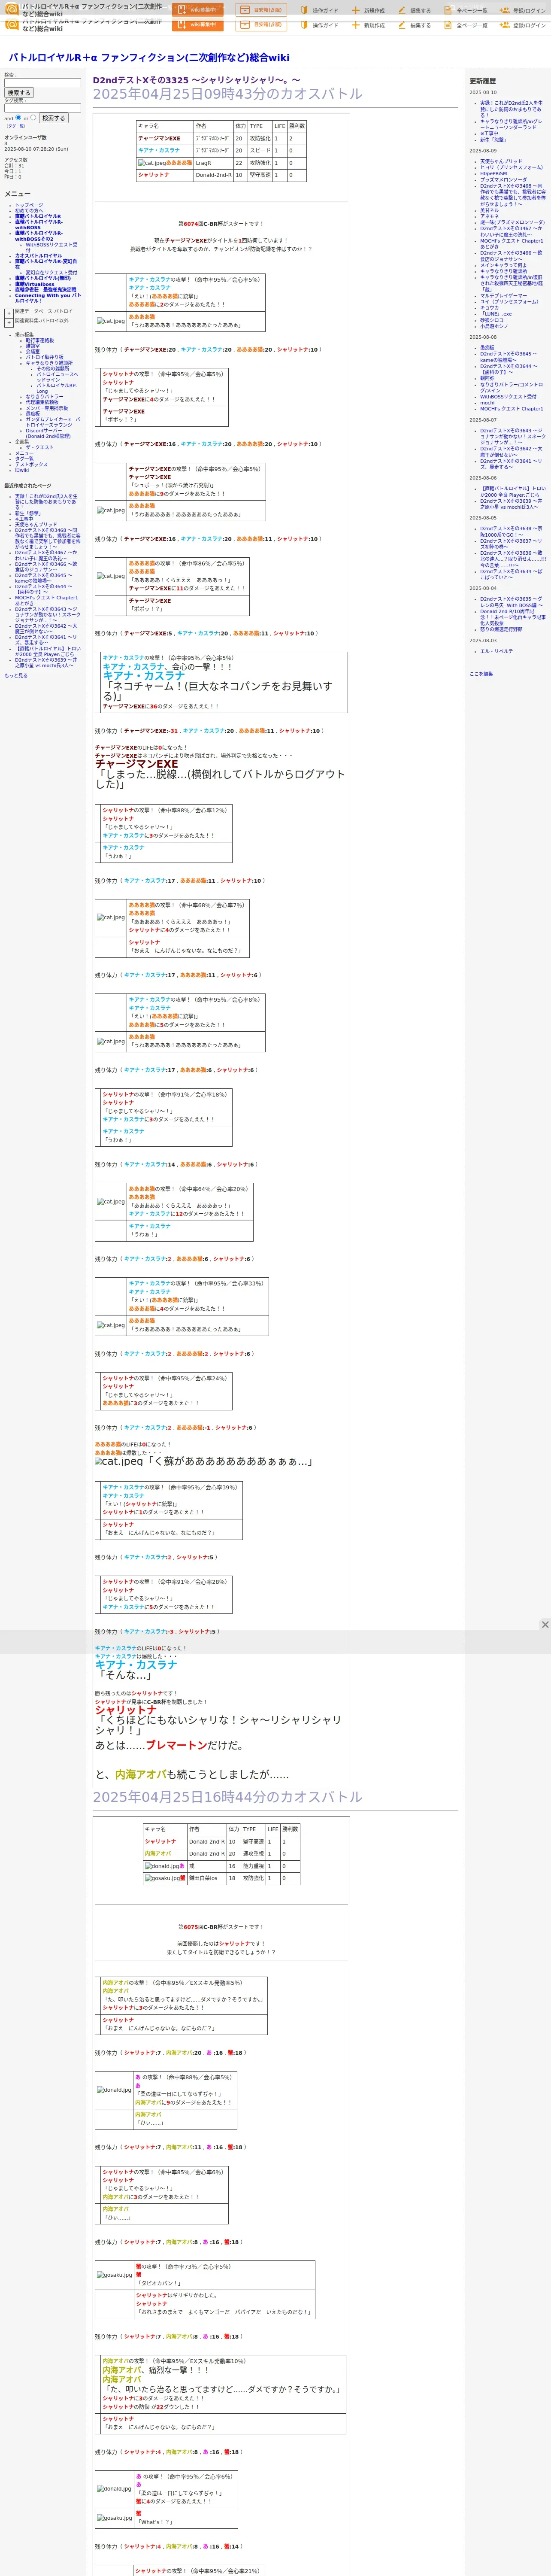The image size is (551, 2576).
Task: Open トップページ in the menu
Action: coord(29,205)
